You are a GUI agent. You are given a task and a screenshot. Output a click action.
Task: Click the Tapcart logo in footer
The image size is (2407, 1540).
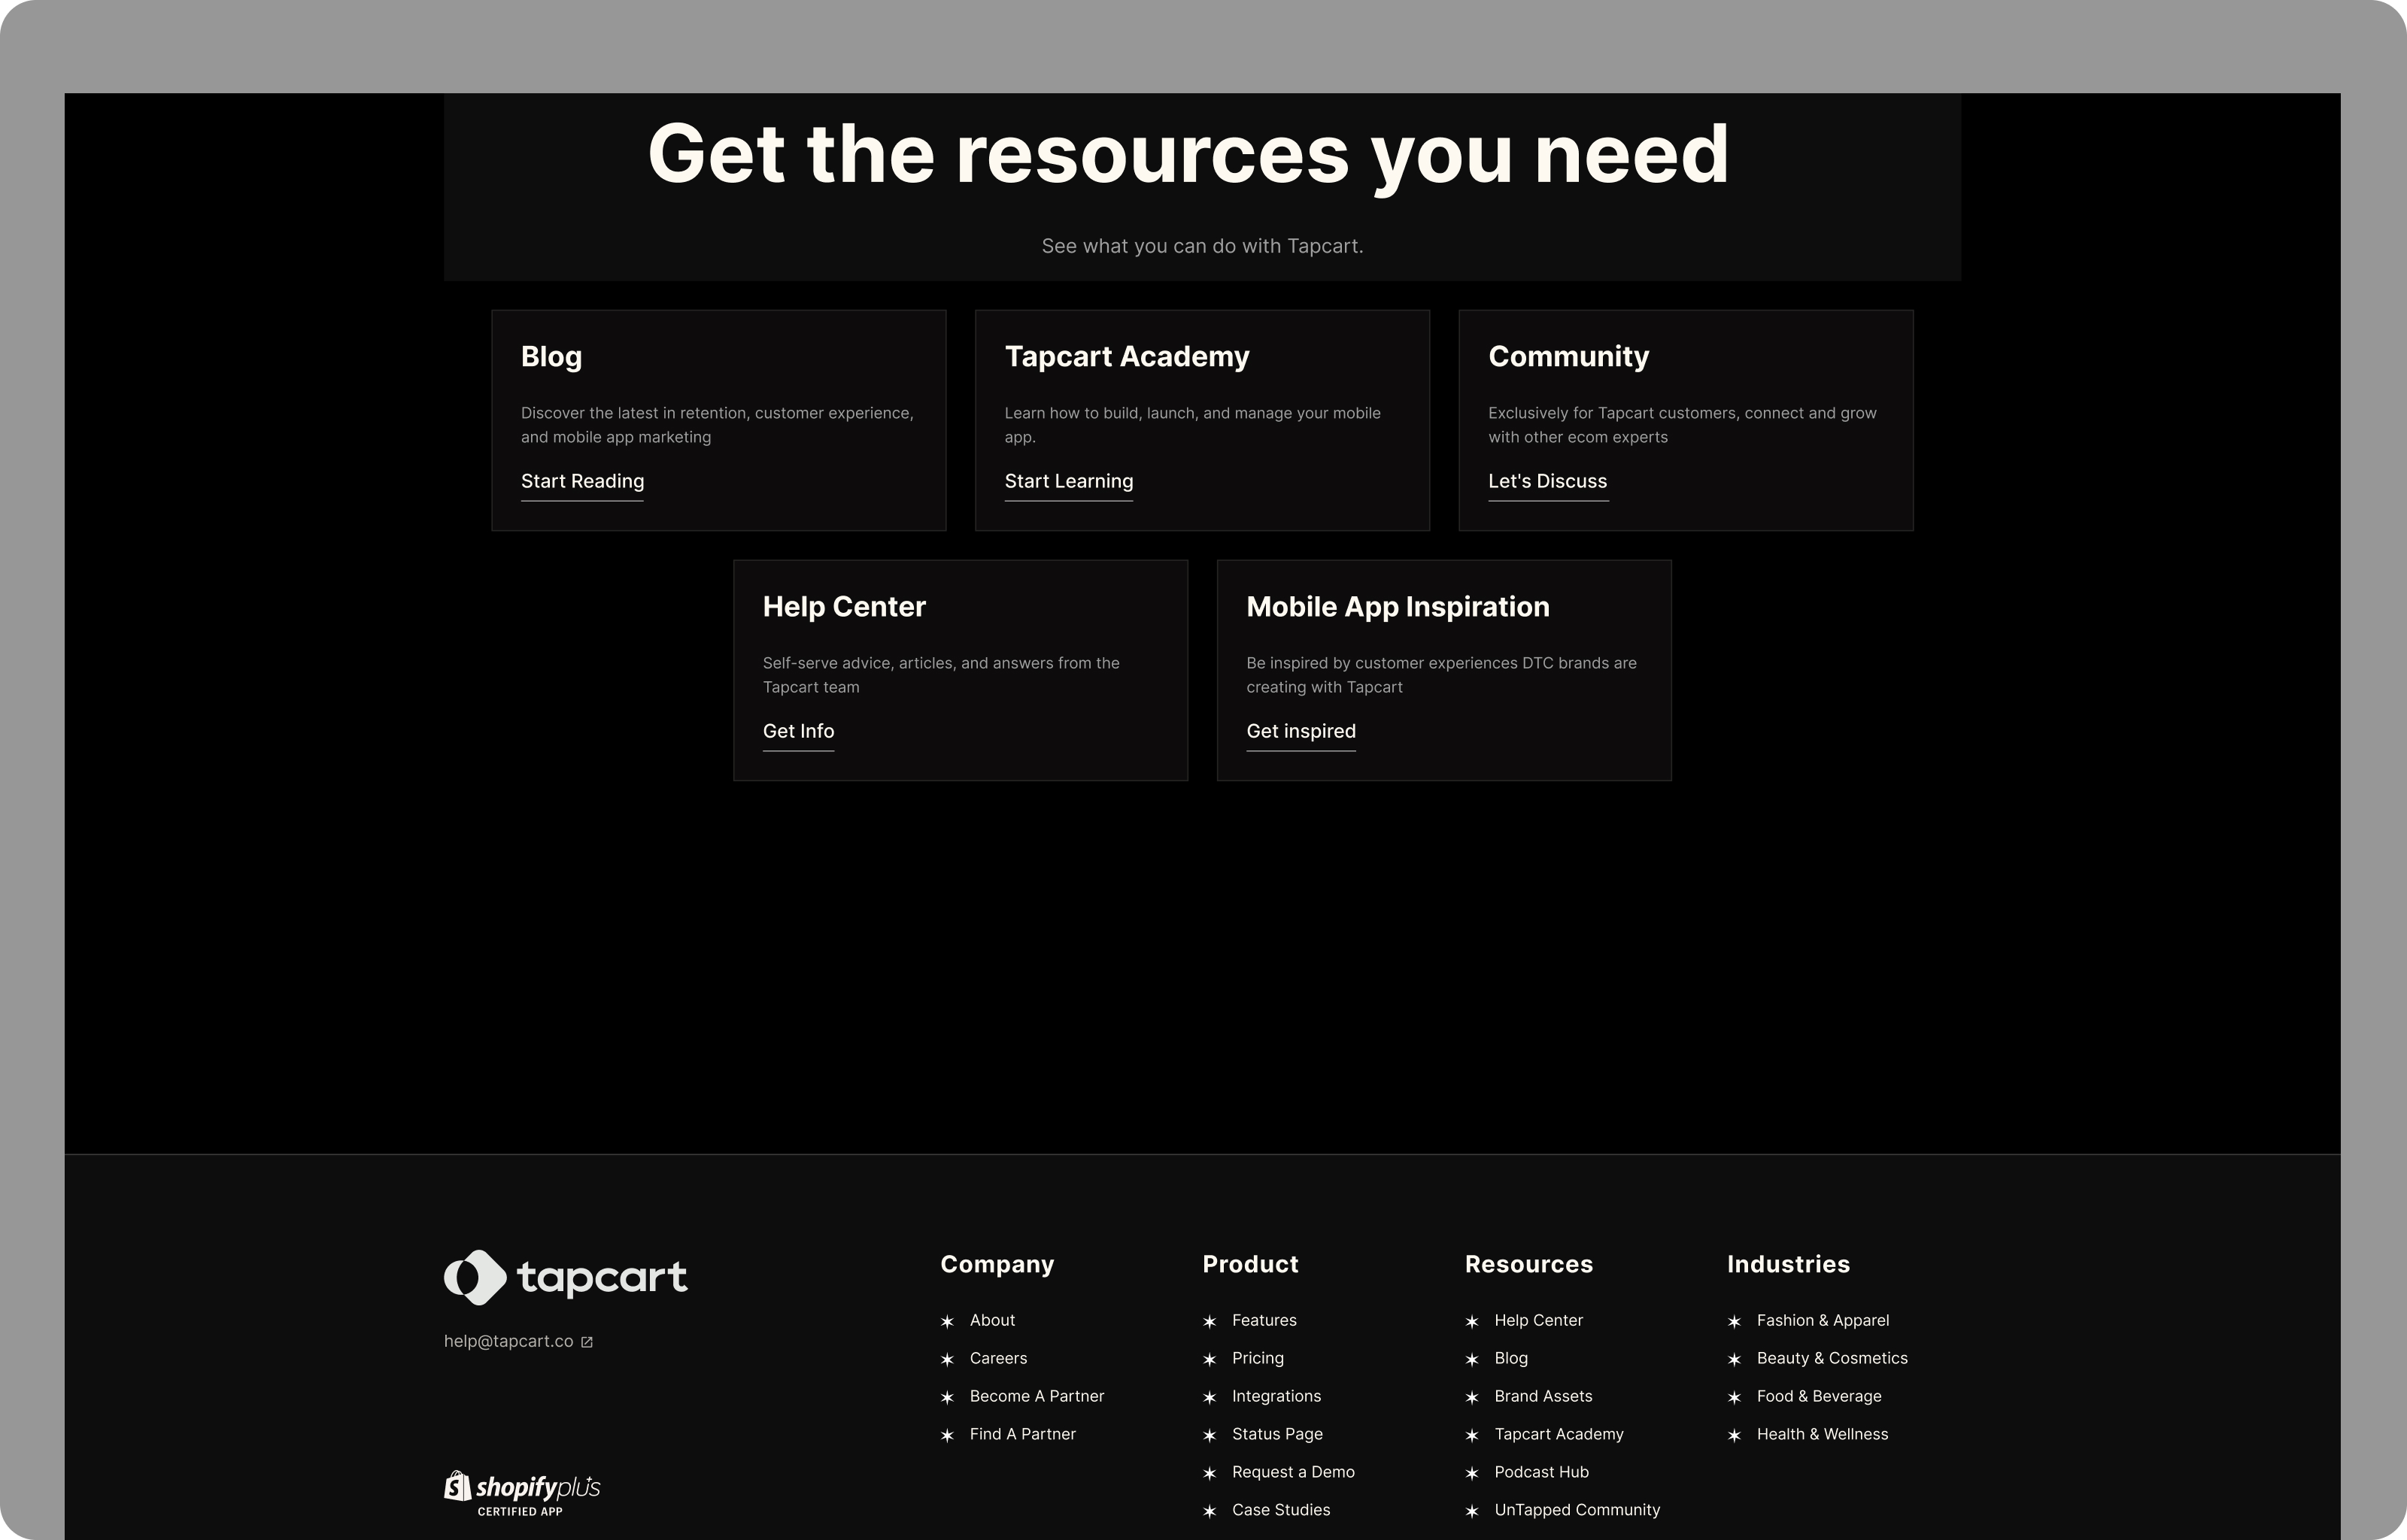pyautogui.click(x=566, y=1277)
